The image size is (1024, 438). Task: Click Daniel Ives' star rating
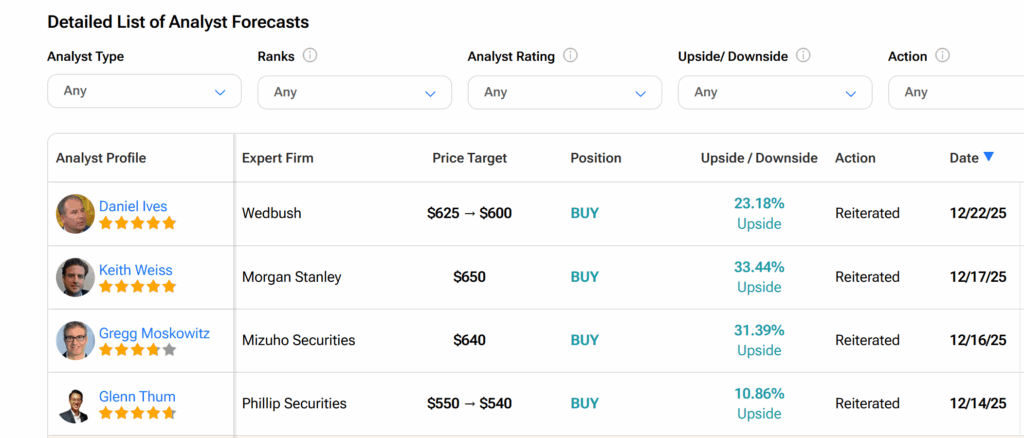(x=137, y=223)
